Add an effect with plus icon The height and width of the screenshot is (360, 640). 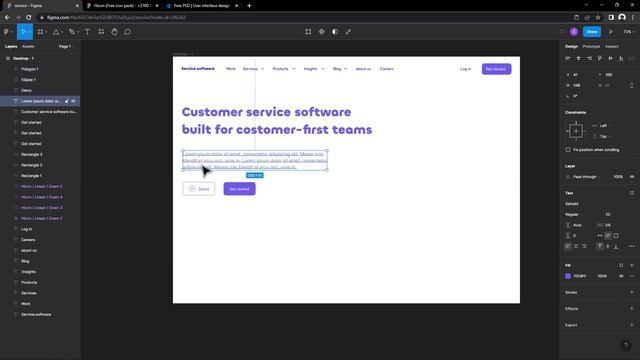[x=632, y=309]
